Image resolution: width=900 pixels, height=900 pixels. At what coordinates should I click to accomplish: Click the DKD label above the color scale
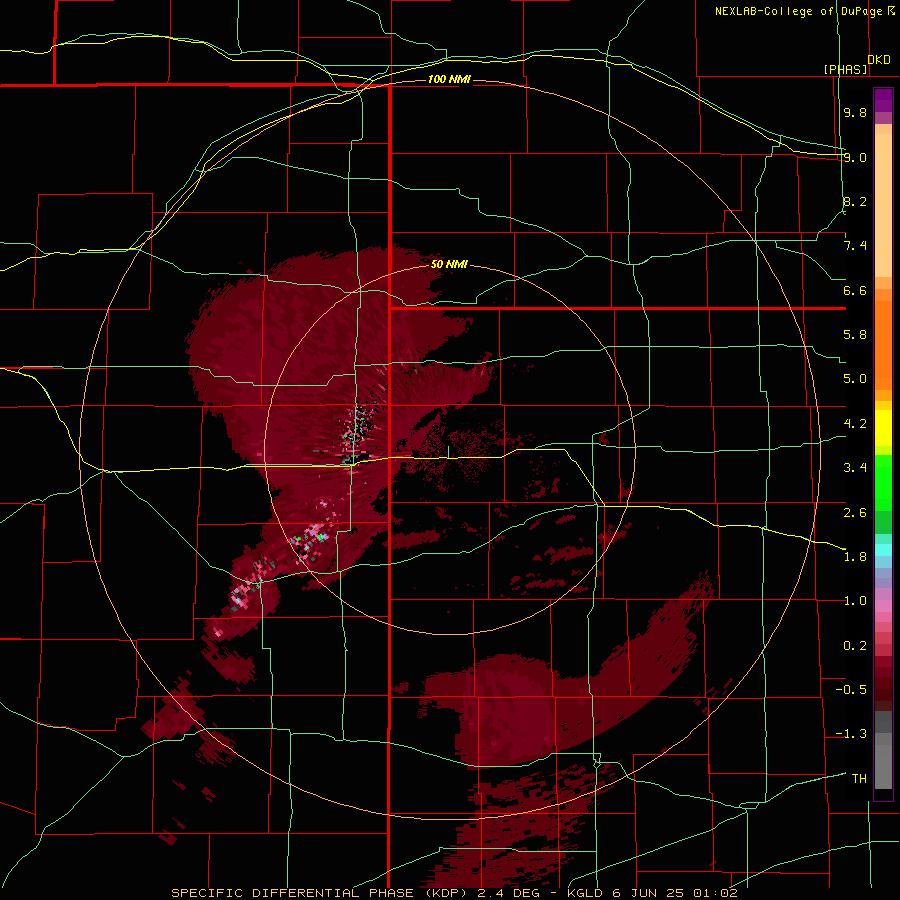click(879, 60)
